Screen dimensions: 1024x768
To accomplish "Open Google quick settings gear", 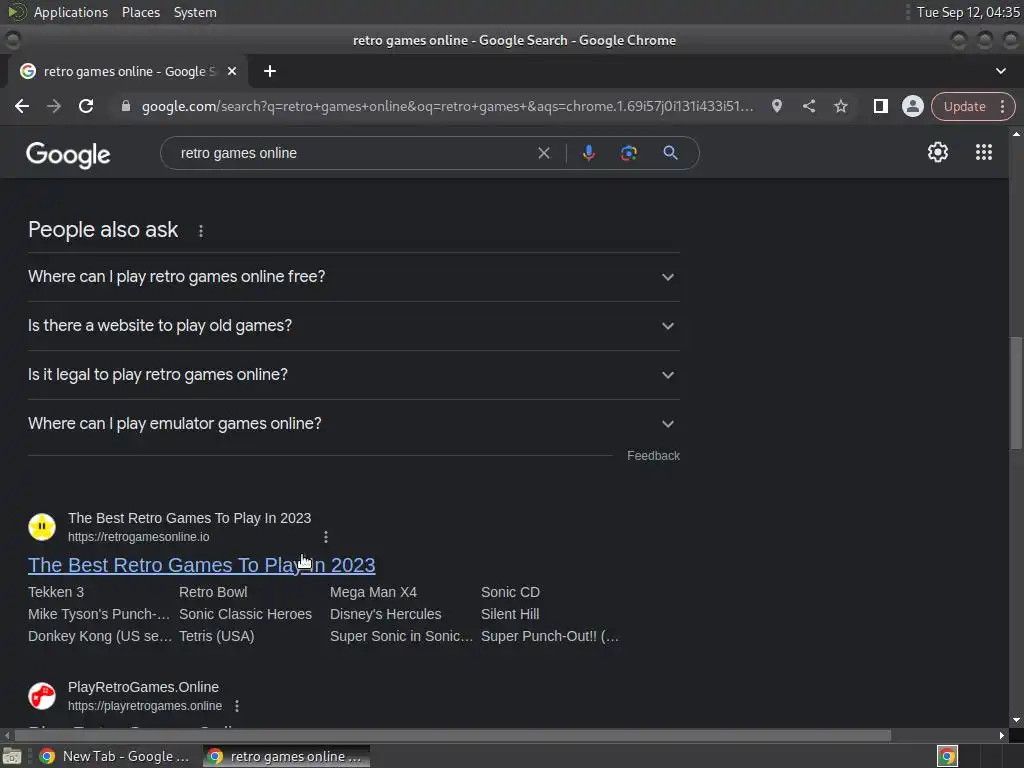I will point(938,152).
